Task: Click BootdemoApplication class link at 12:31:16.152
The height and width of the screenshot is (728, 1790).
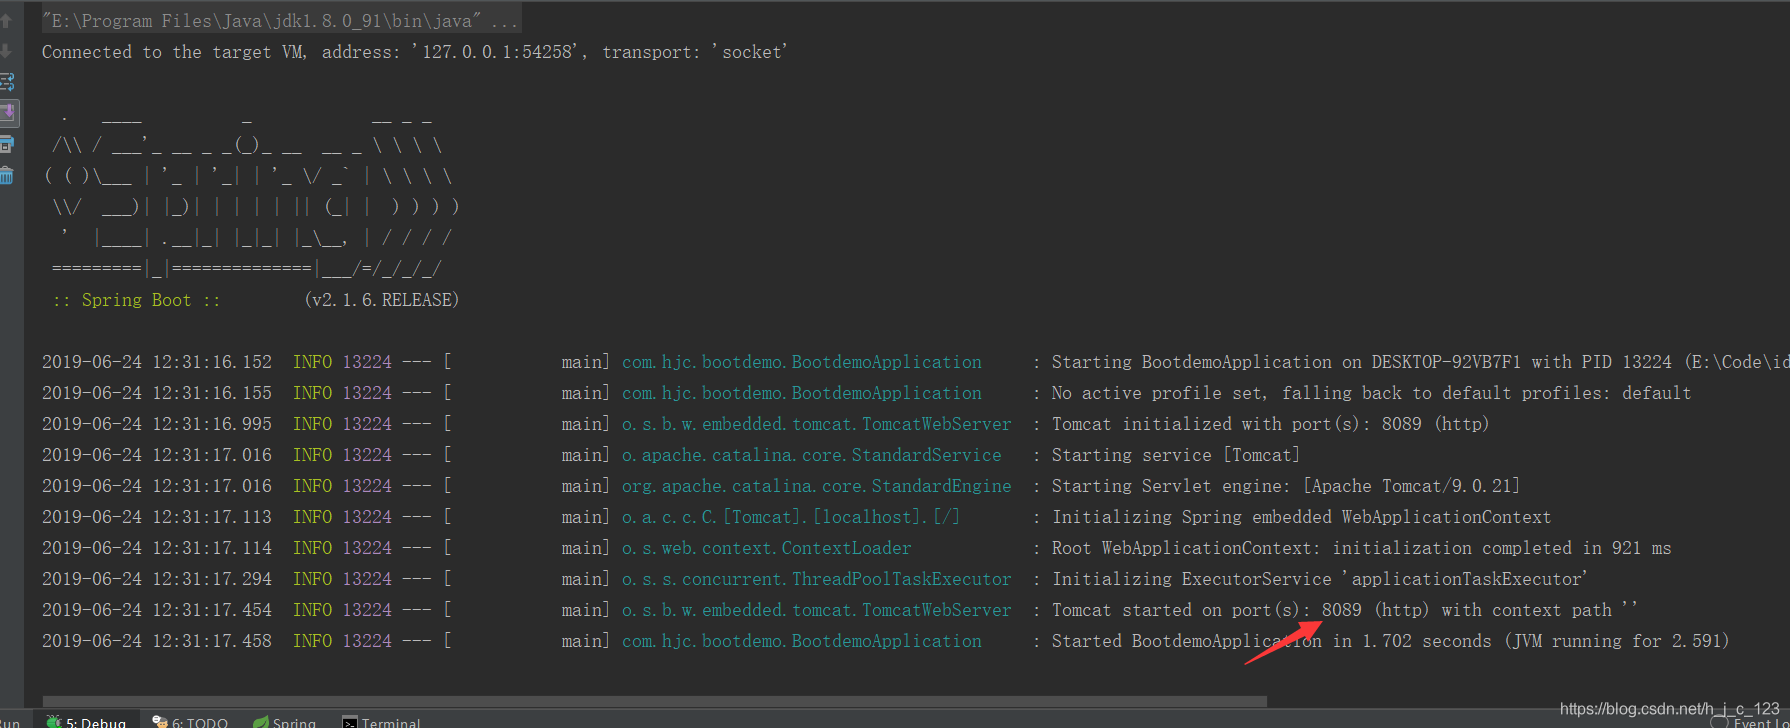Action: coord(802,362)
